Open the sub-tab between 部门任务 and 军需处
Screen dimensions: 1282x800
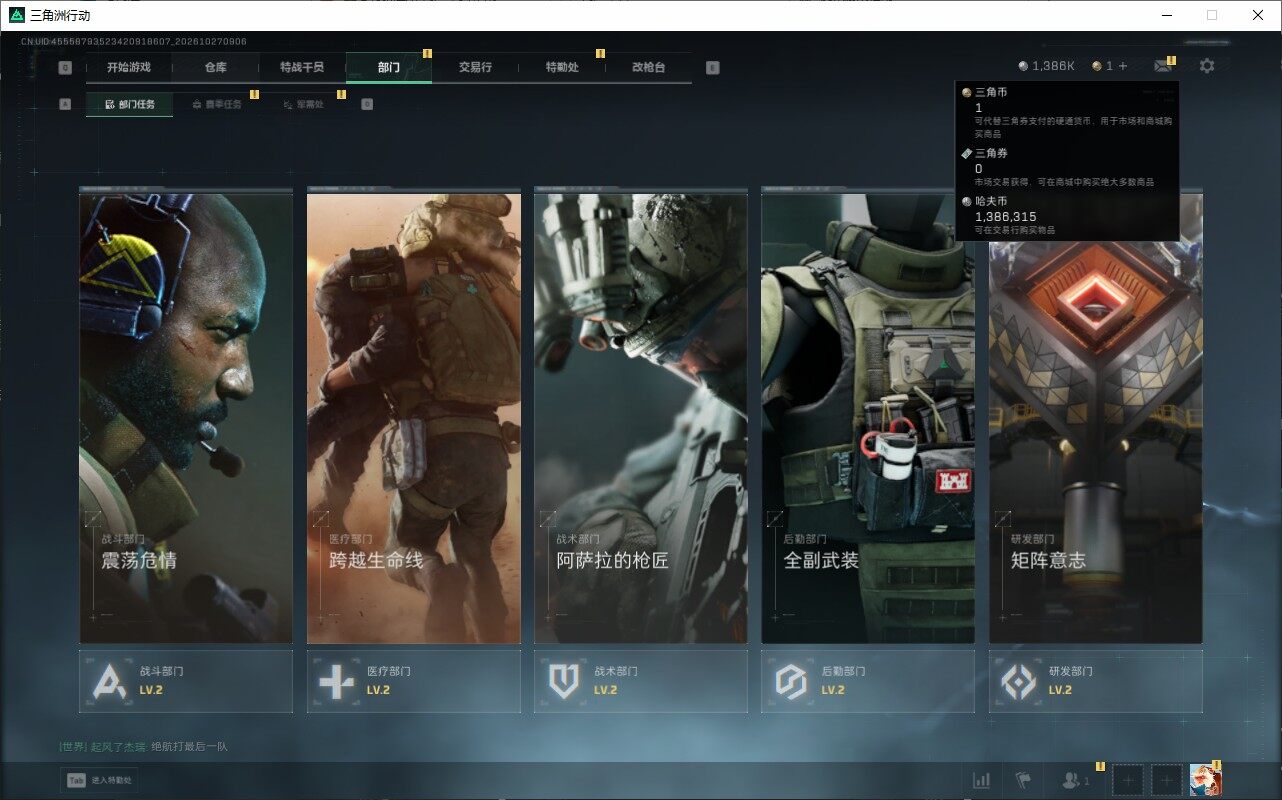coord(216,104)
